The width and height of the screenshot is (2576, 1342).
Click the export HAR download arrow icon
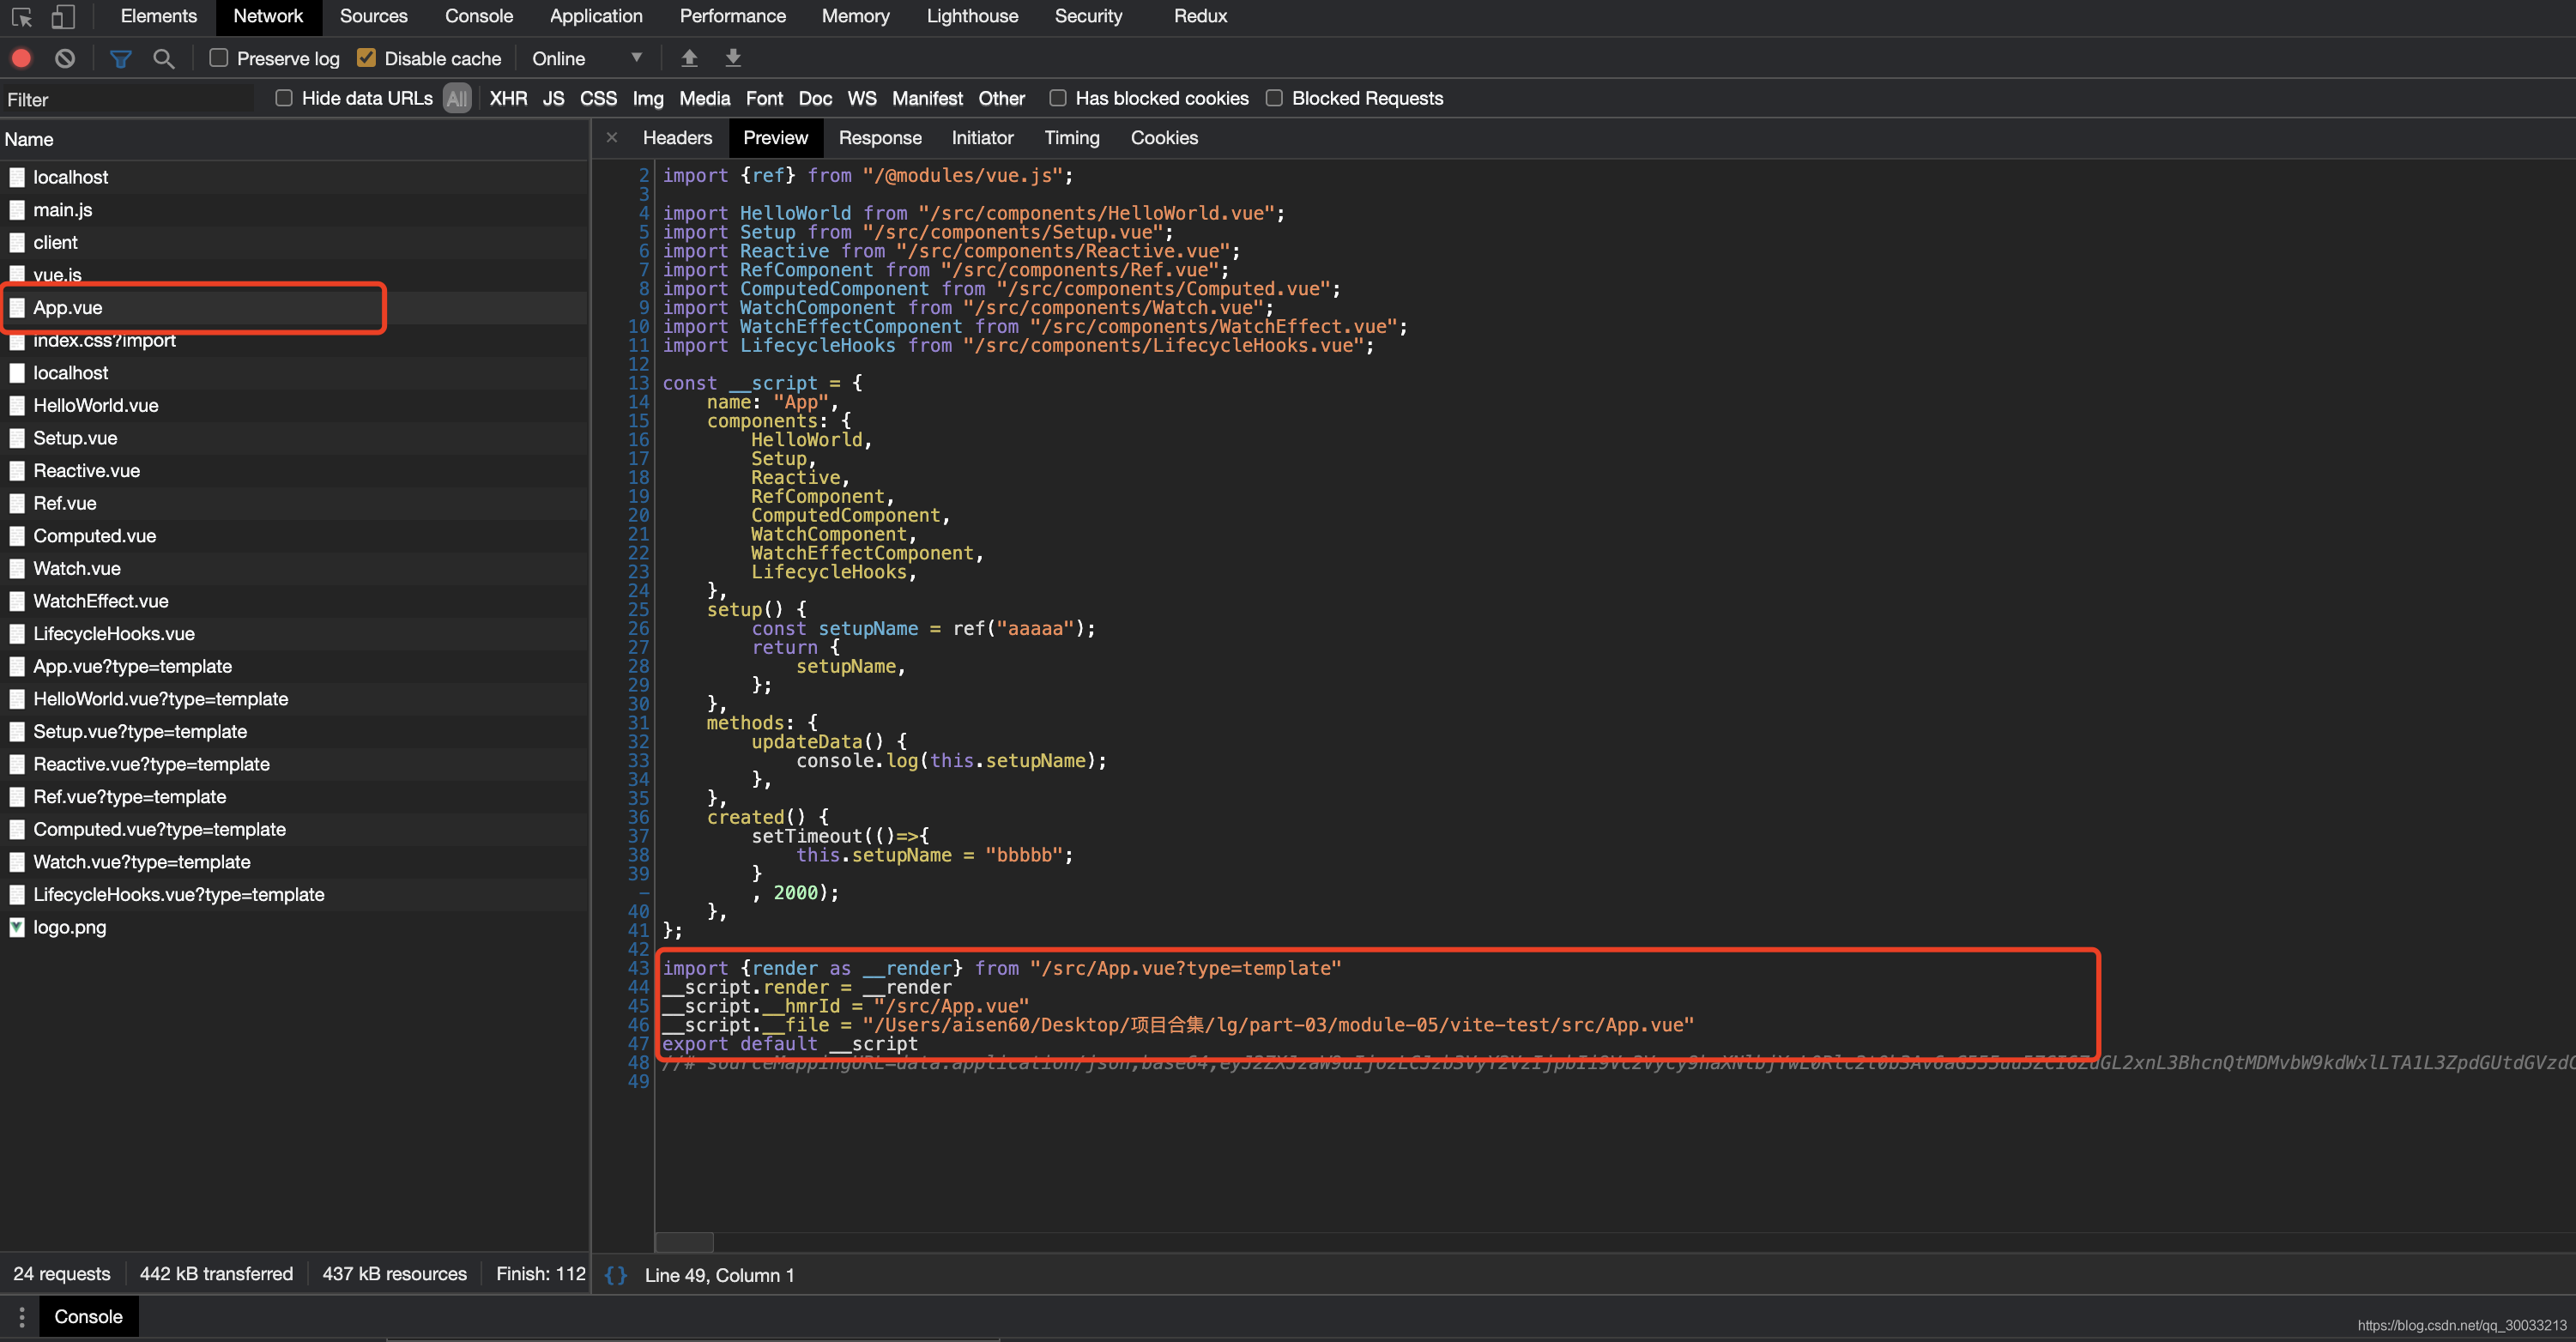(x=733, y=58)
